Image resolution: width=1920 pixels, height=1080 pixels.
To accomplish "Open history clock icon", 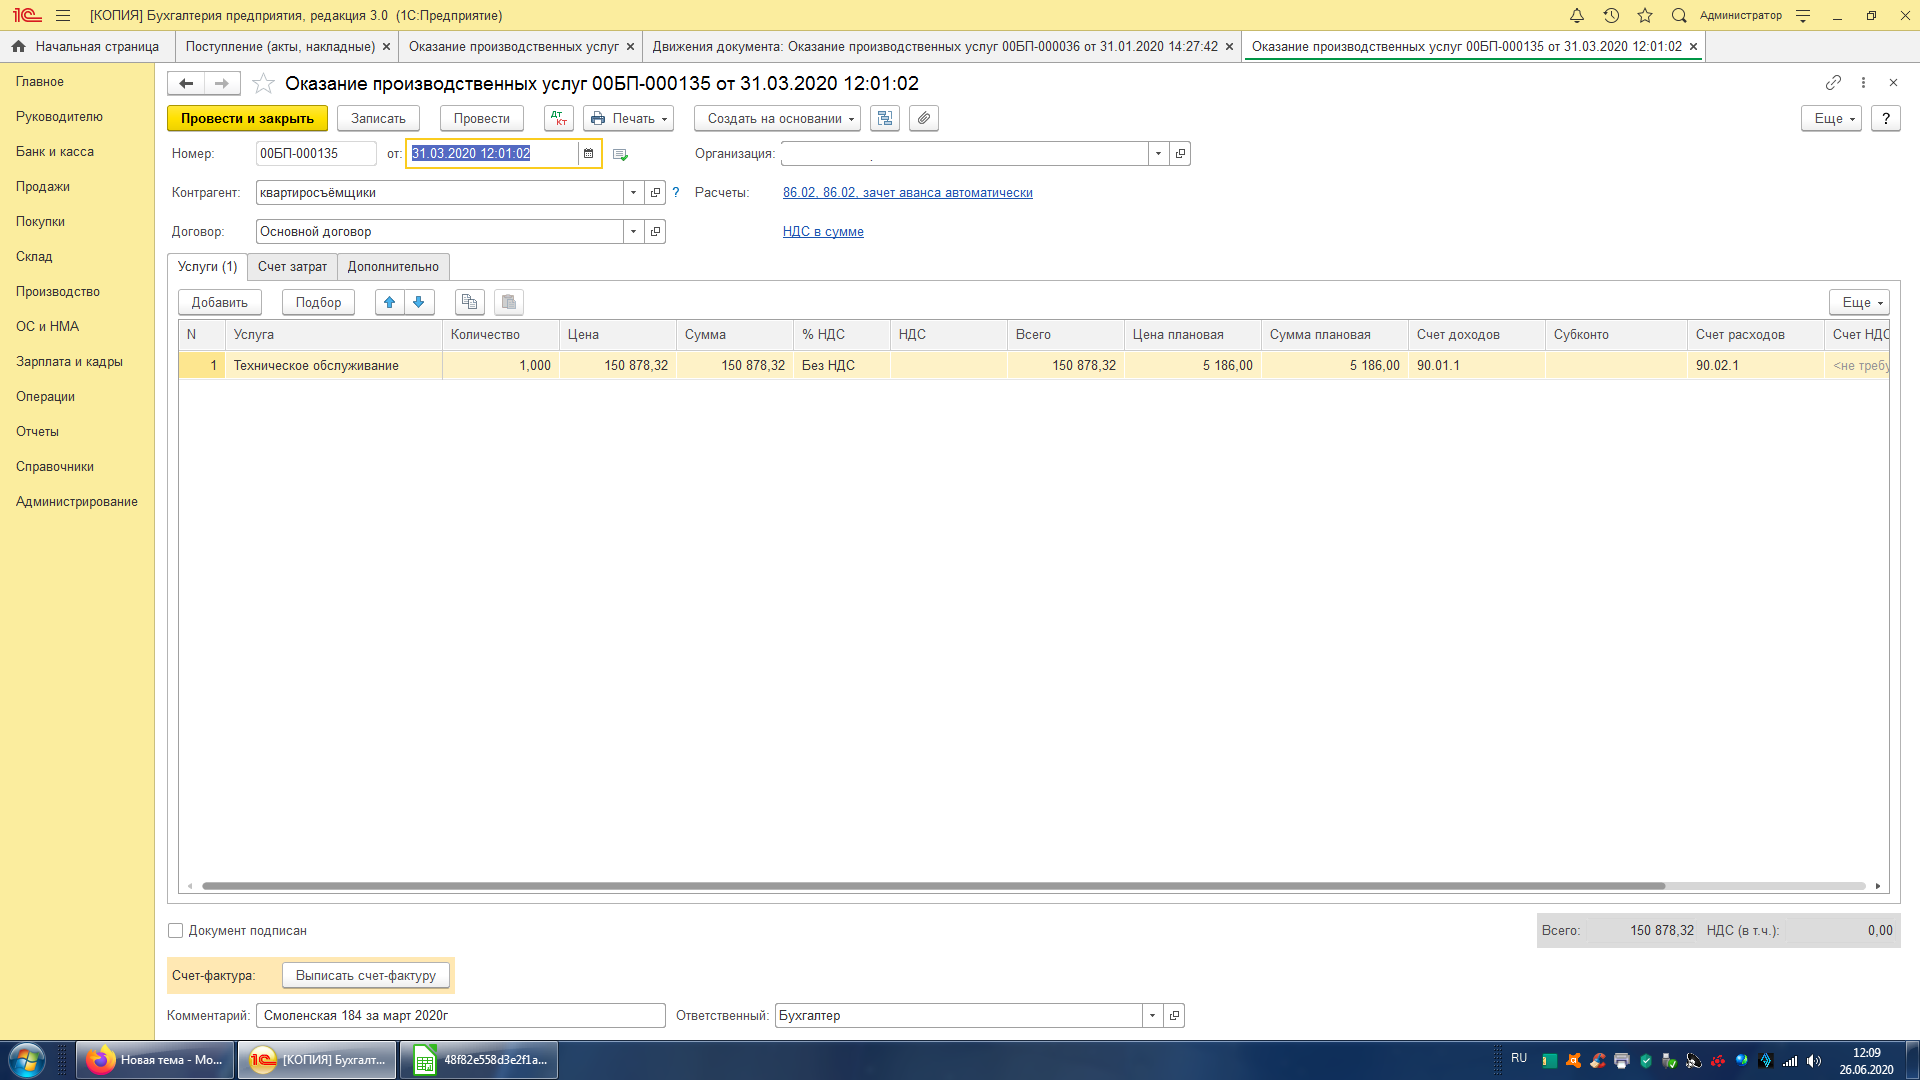I will [x=1611, y=15].
